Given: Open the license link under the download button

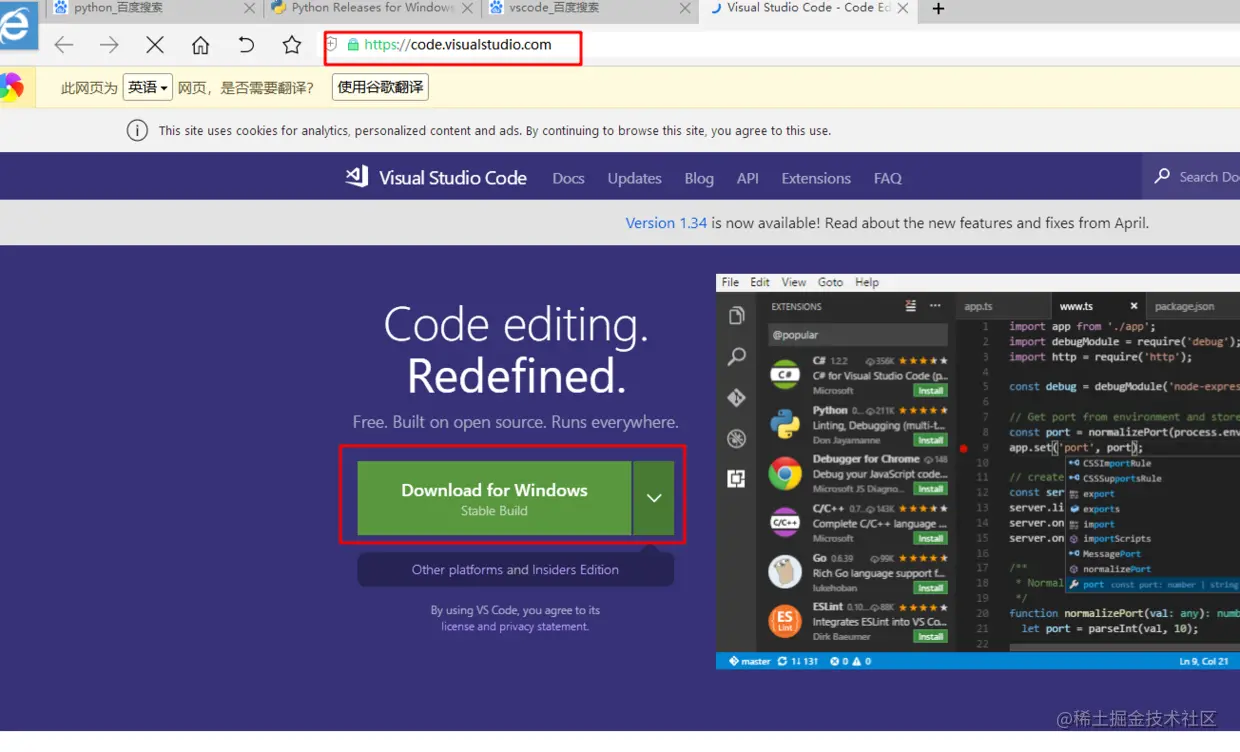Looking at the screenshot, I should tap(458, 627).
